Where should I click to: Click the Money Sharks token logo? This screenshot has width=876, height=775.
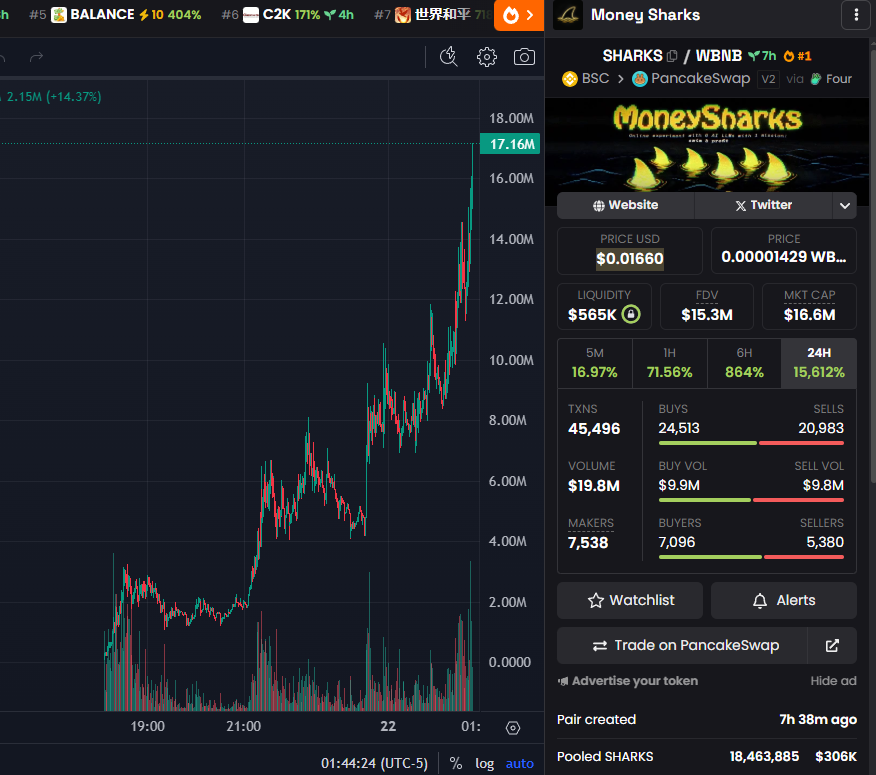(568, 15)
